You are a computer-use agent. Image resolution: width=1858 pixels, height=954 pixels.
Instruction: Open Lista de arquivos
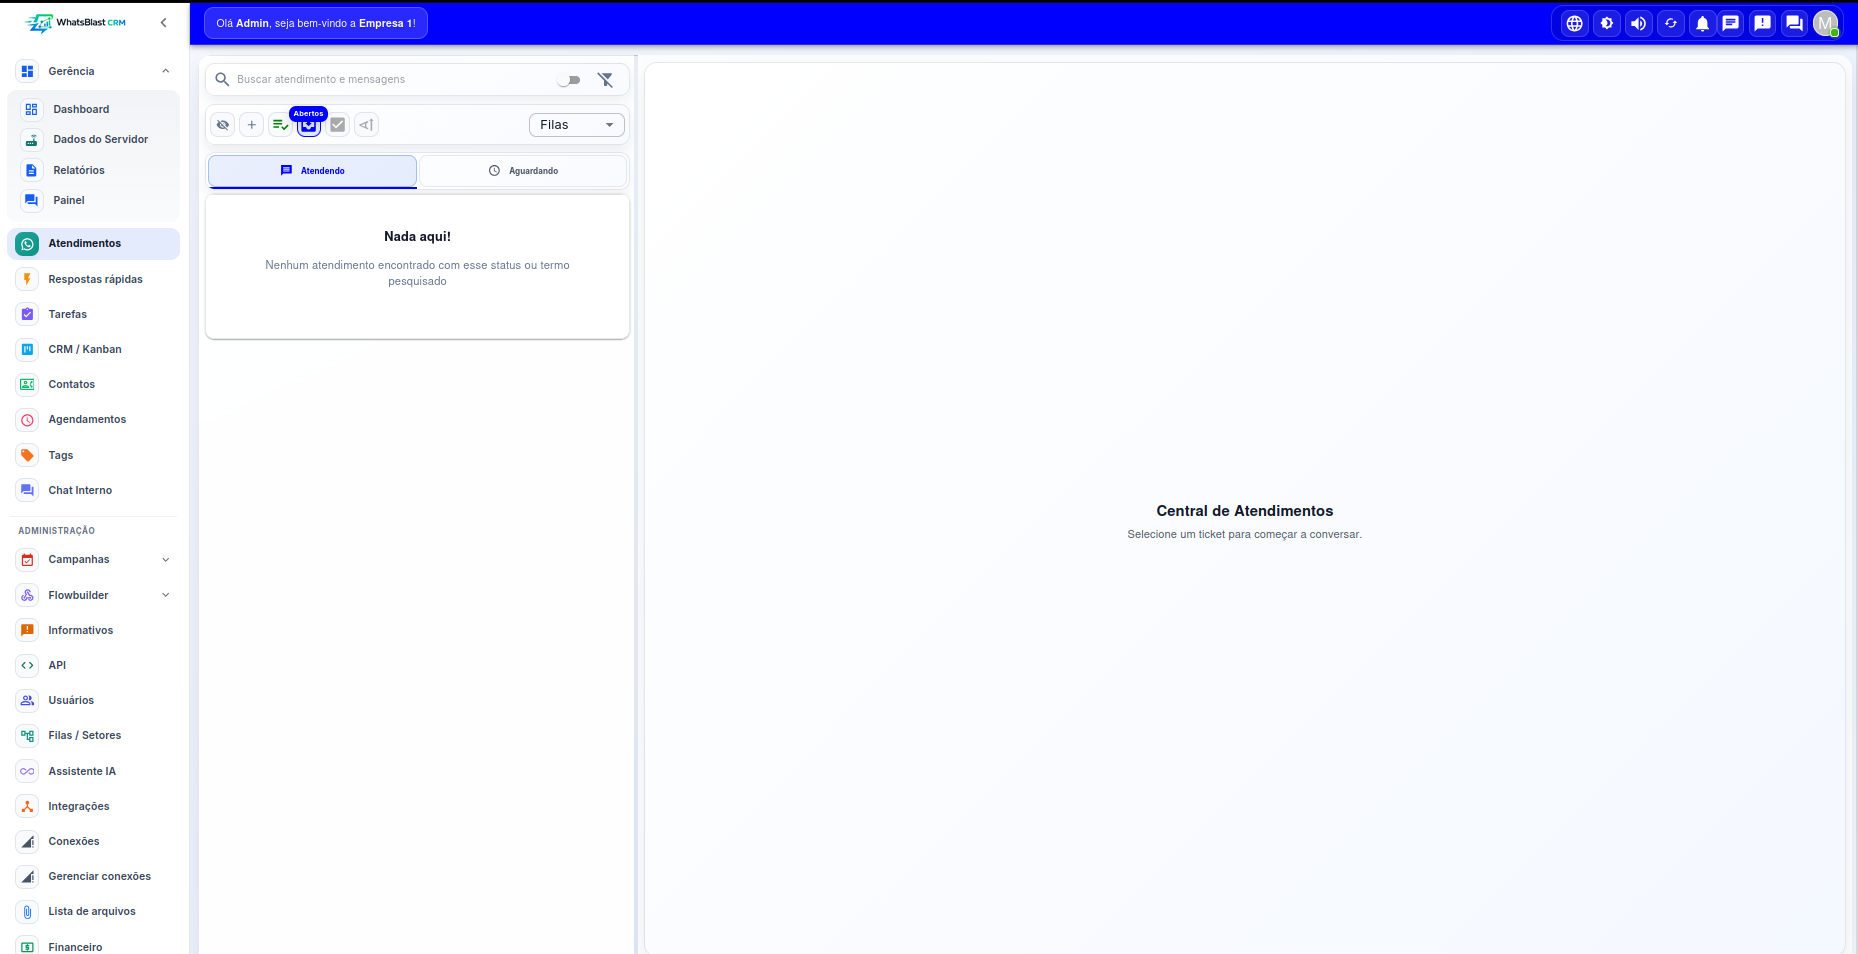pos(94,911)
